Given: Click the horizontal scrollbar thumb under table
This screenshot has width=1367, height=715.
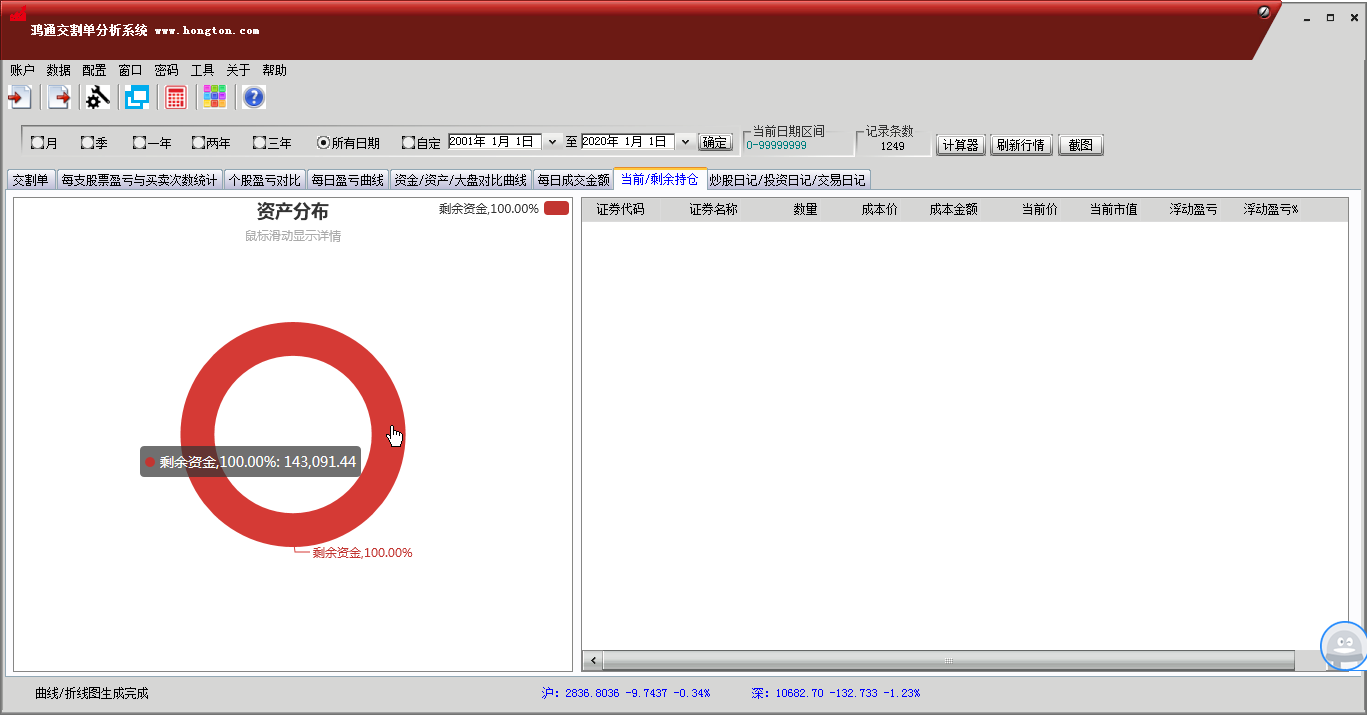Looking at the screenshot, I should [x=949, y=660].
